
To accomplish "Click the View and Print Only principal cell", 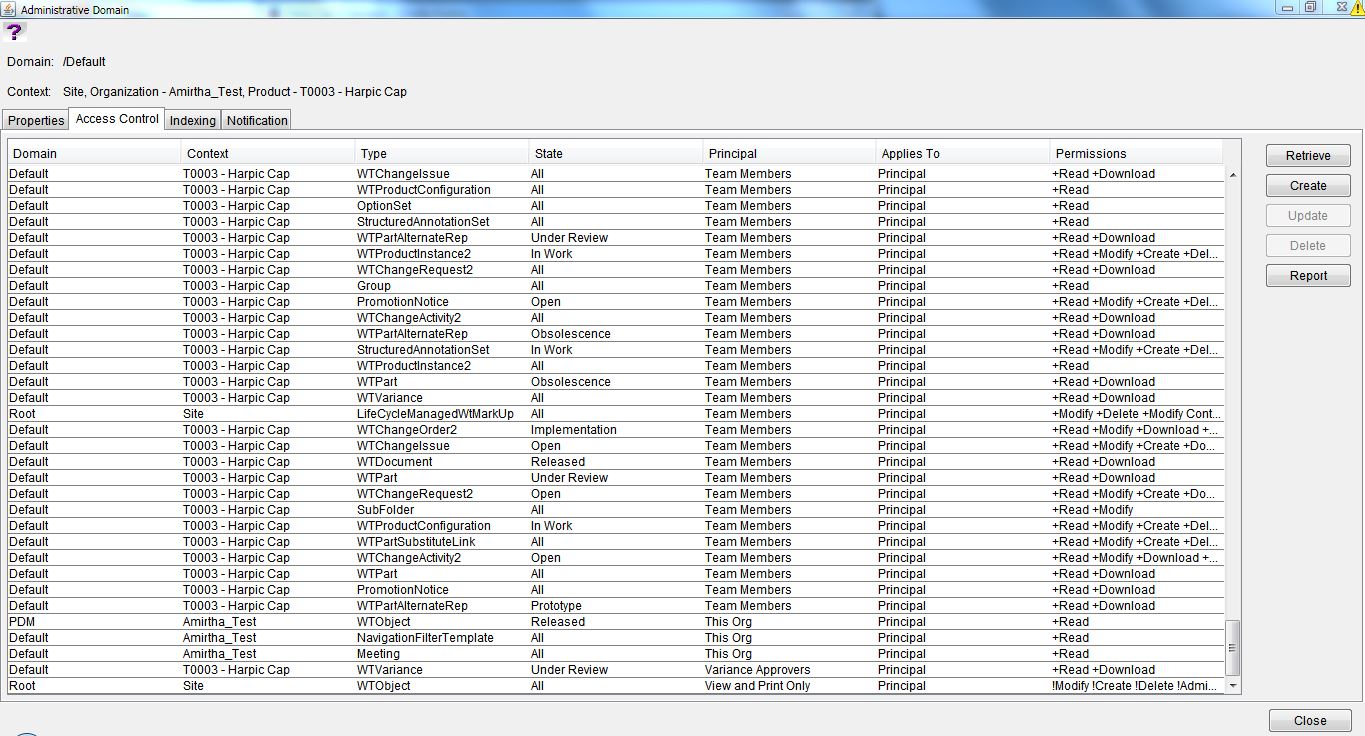I will [789, 686].
